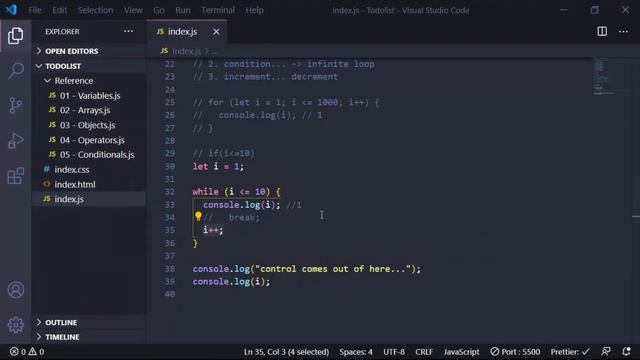Open the Help menu
640x360 pixels.
[x=254, y=10]
